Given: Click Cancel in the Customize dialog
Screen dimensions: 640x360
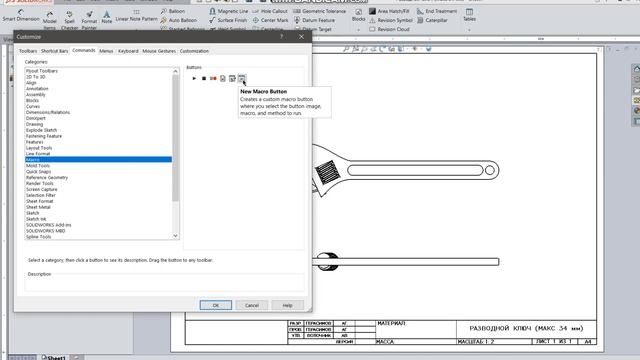Looking at the screenshot, I should pyautogui.click(x=252, y=305).
